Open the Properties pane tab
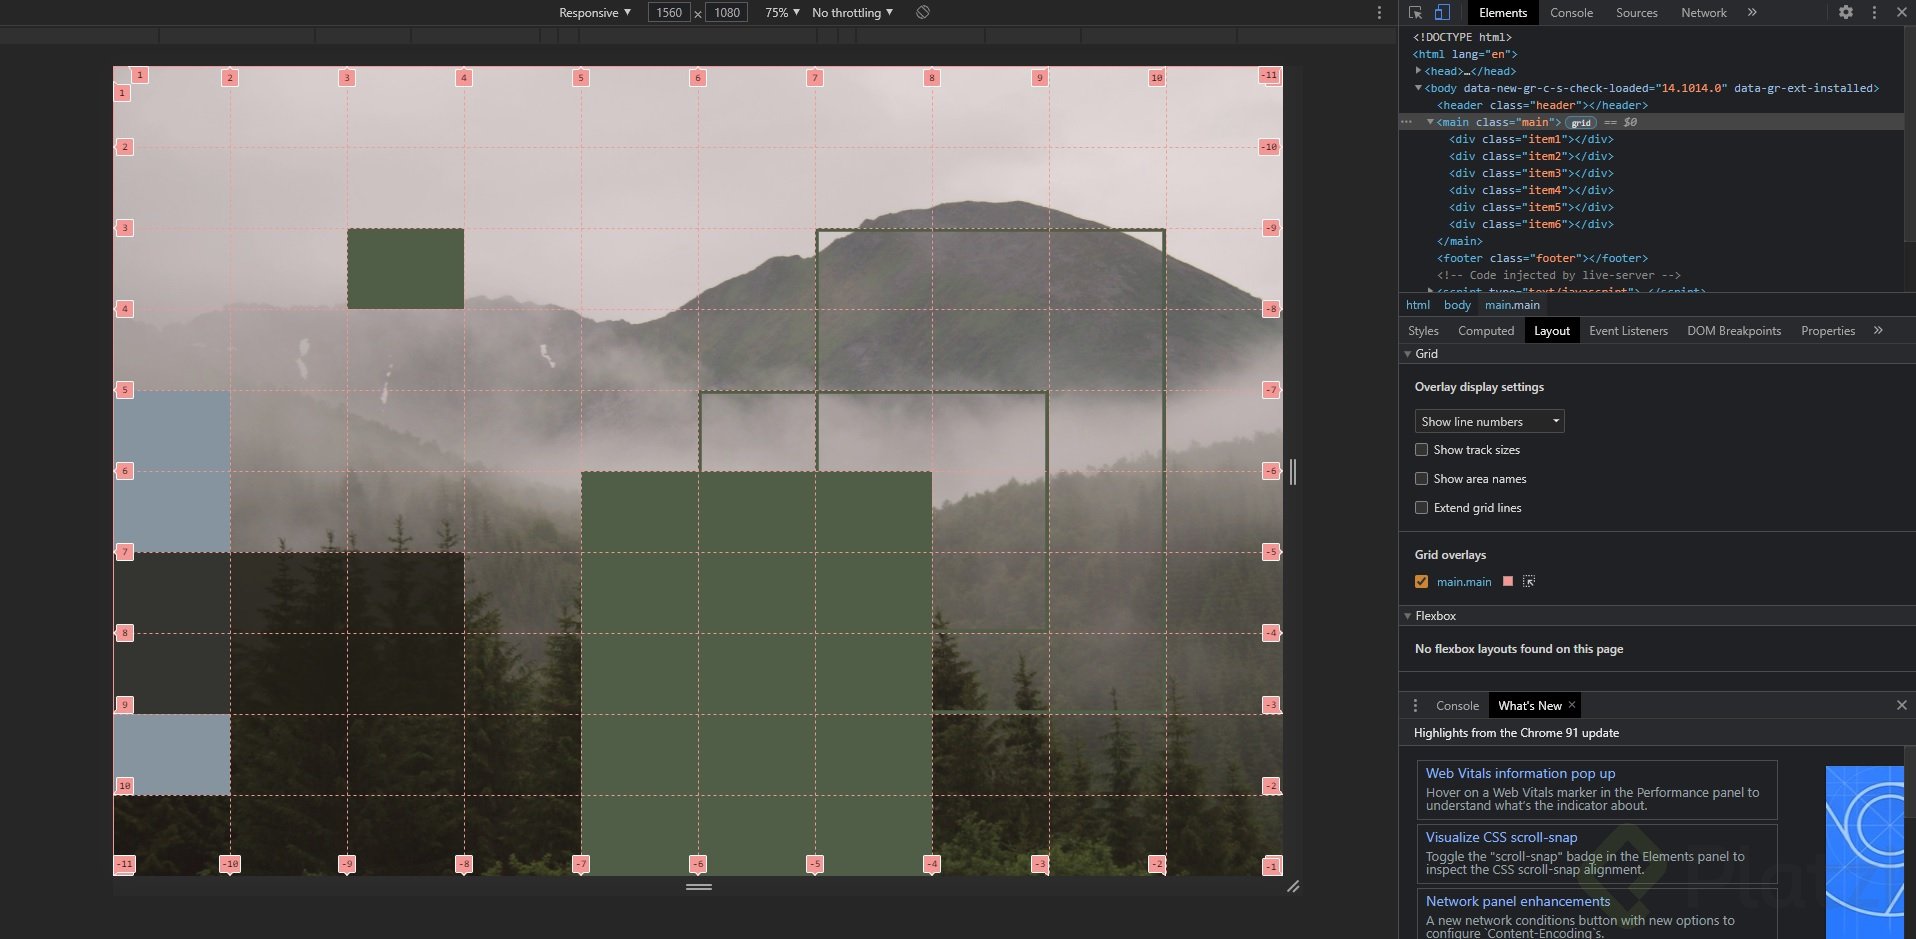Screen dimensions: 1916x939 coord(1828,331)
